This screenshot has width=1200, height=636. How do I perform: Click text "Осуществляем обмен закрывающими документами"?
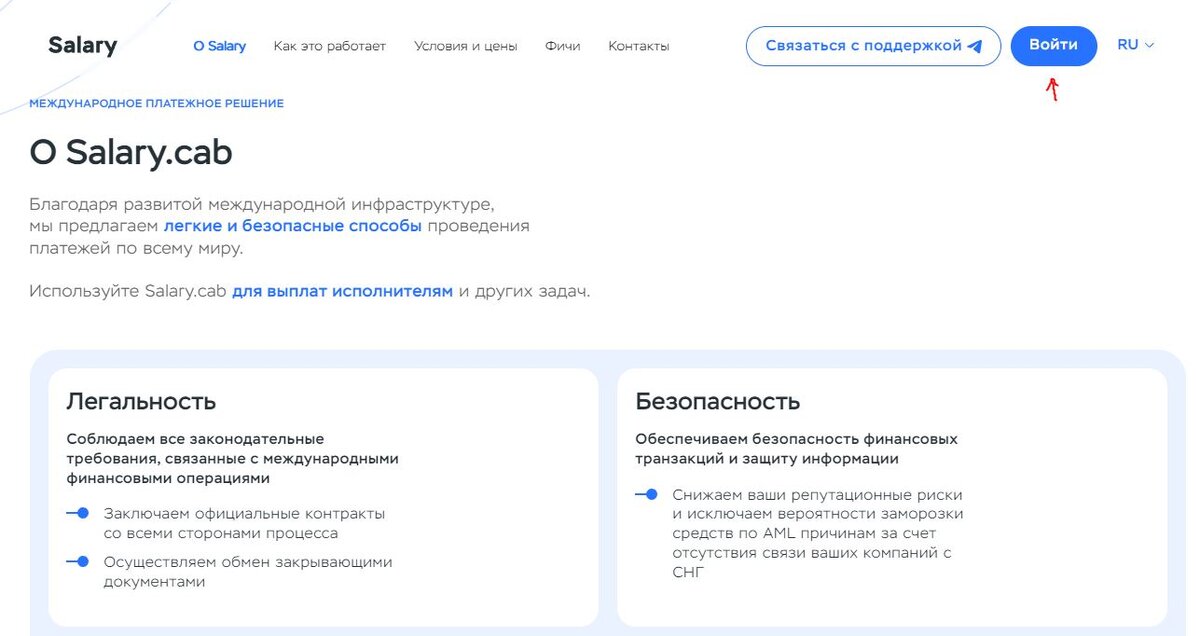[248, 572]
